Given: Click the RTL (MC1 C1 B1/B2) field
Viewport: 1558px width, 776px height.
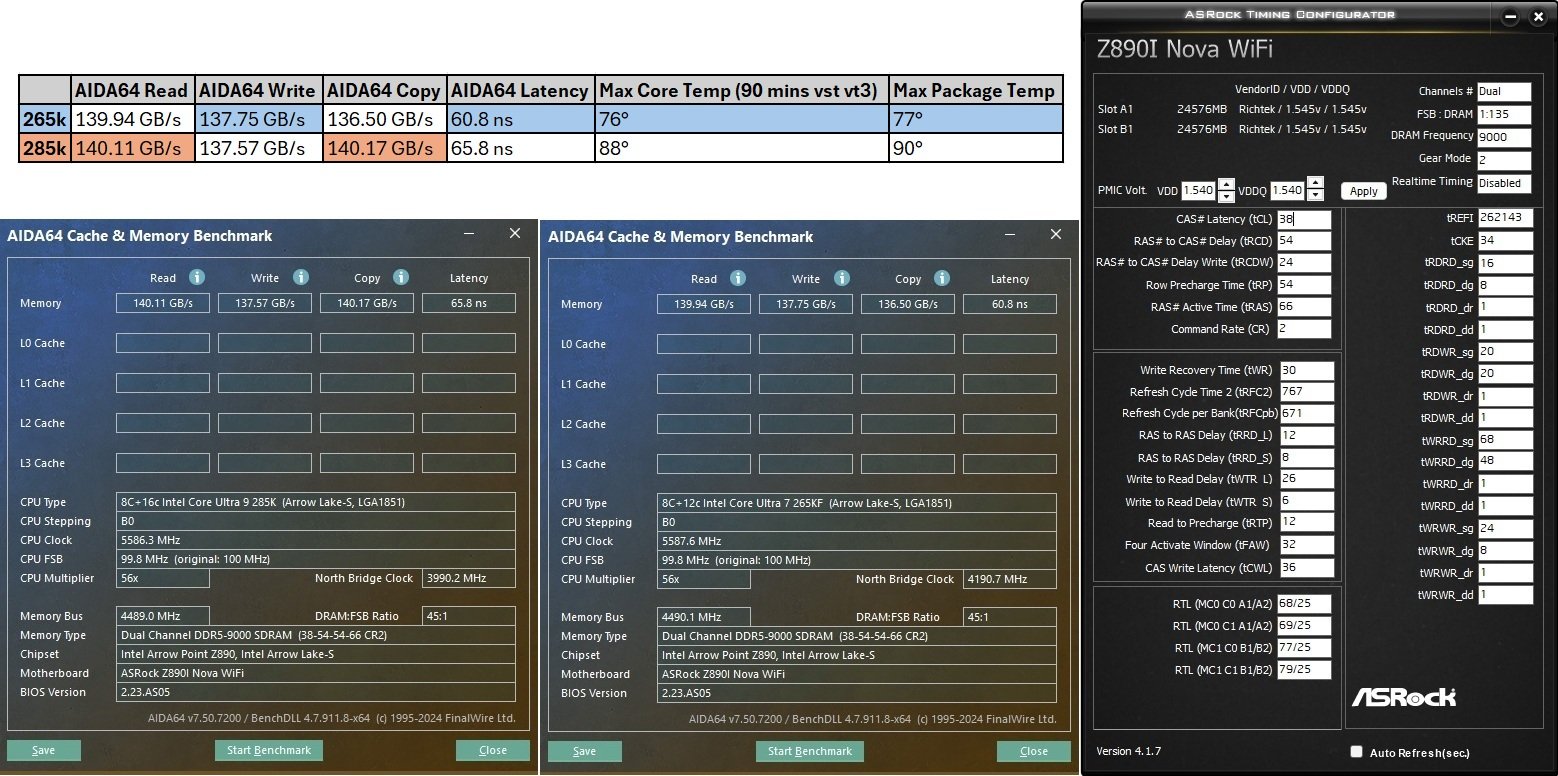Looking at the screenshot, I should [1304, 670].
